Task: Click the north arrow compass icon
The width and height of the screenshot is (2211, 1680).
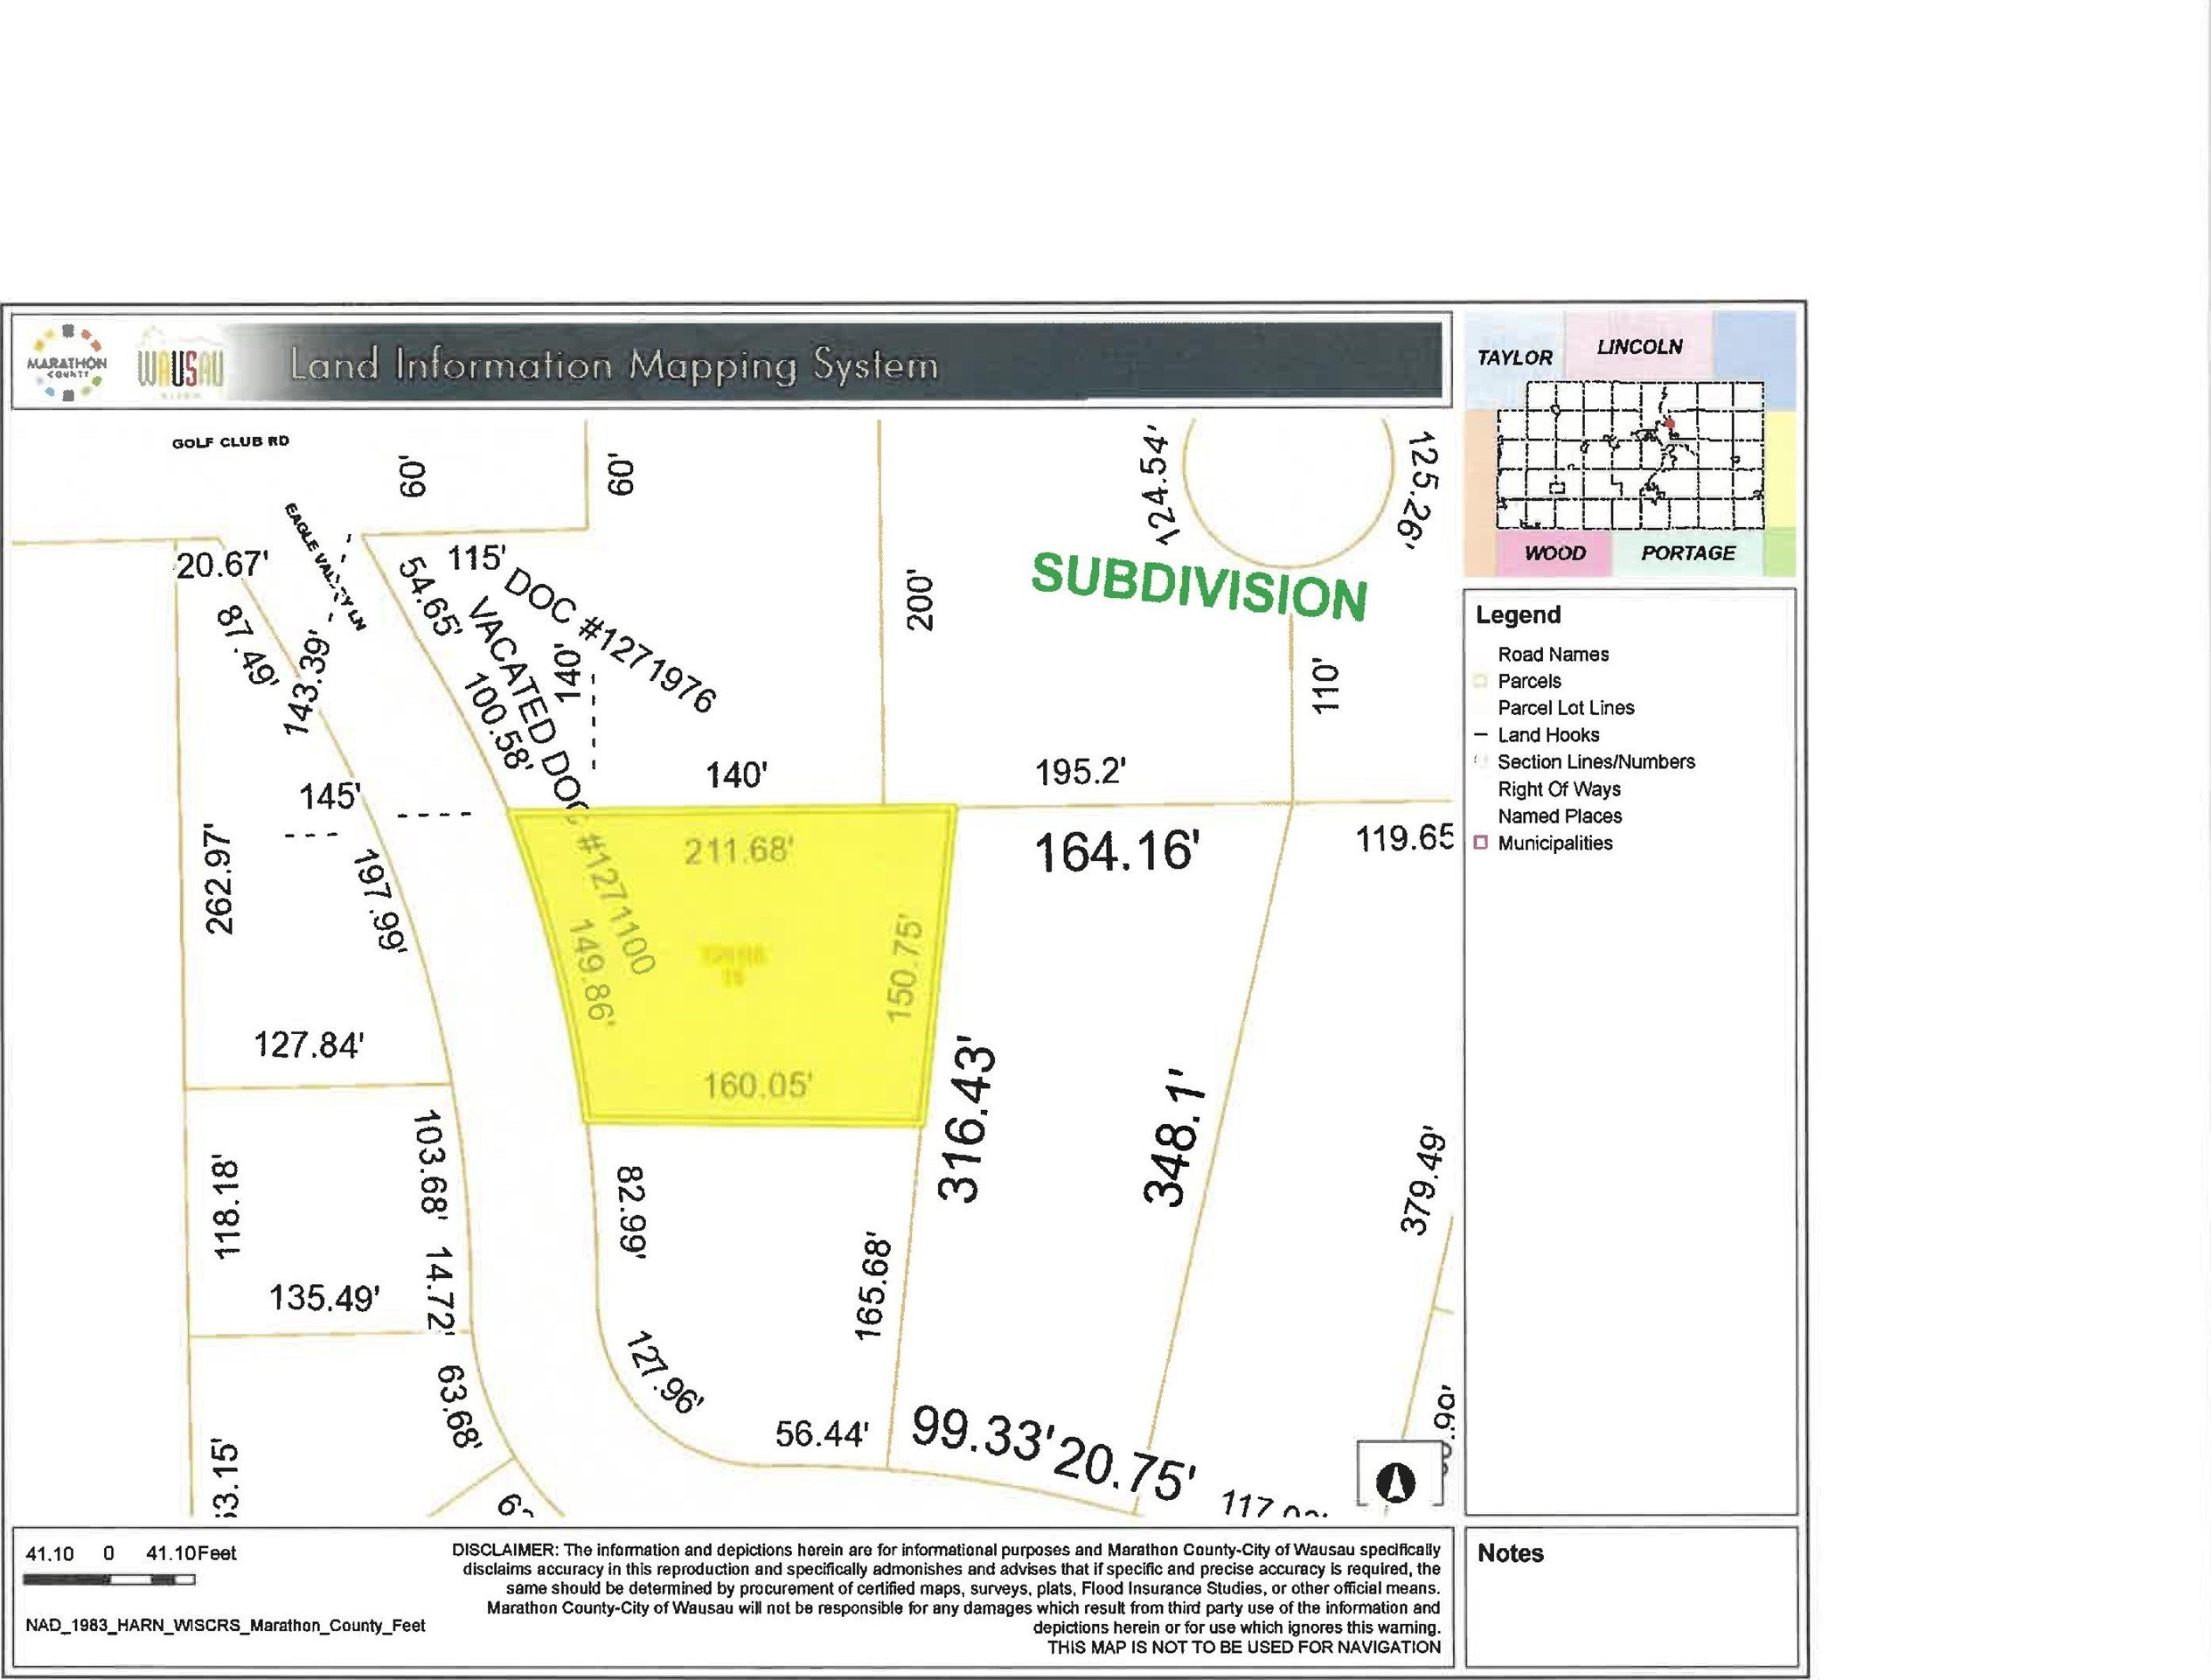Action: [1395, 1482]
